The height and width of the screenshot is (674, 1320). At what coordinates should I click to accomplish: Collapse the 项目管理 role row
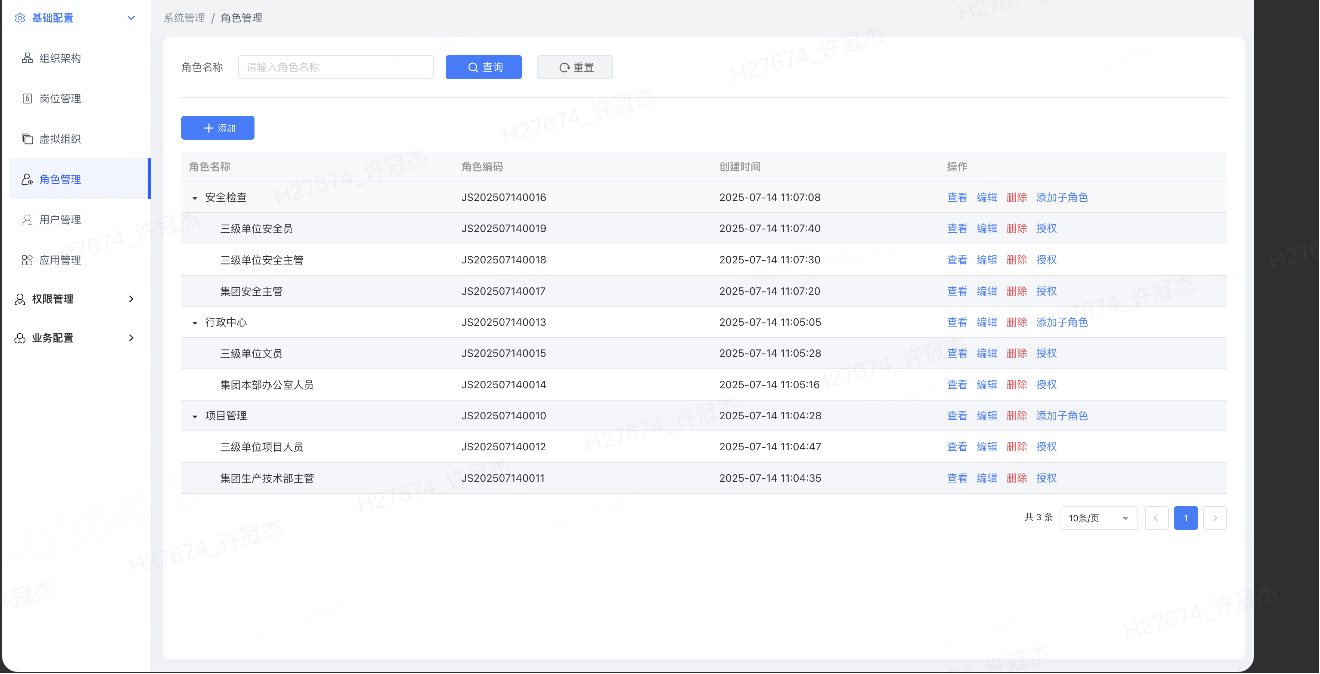[195, 416]
